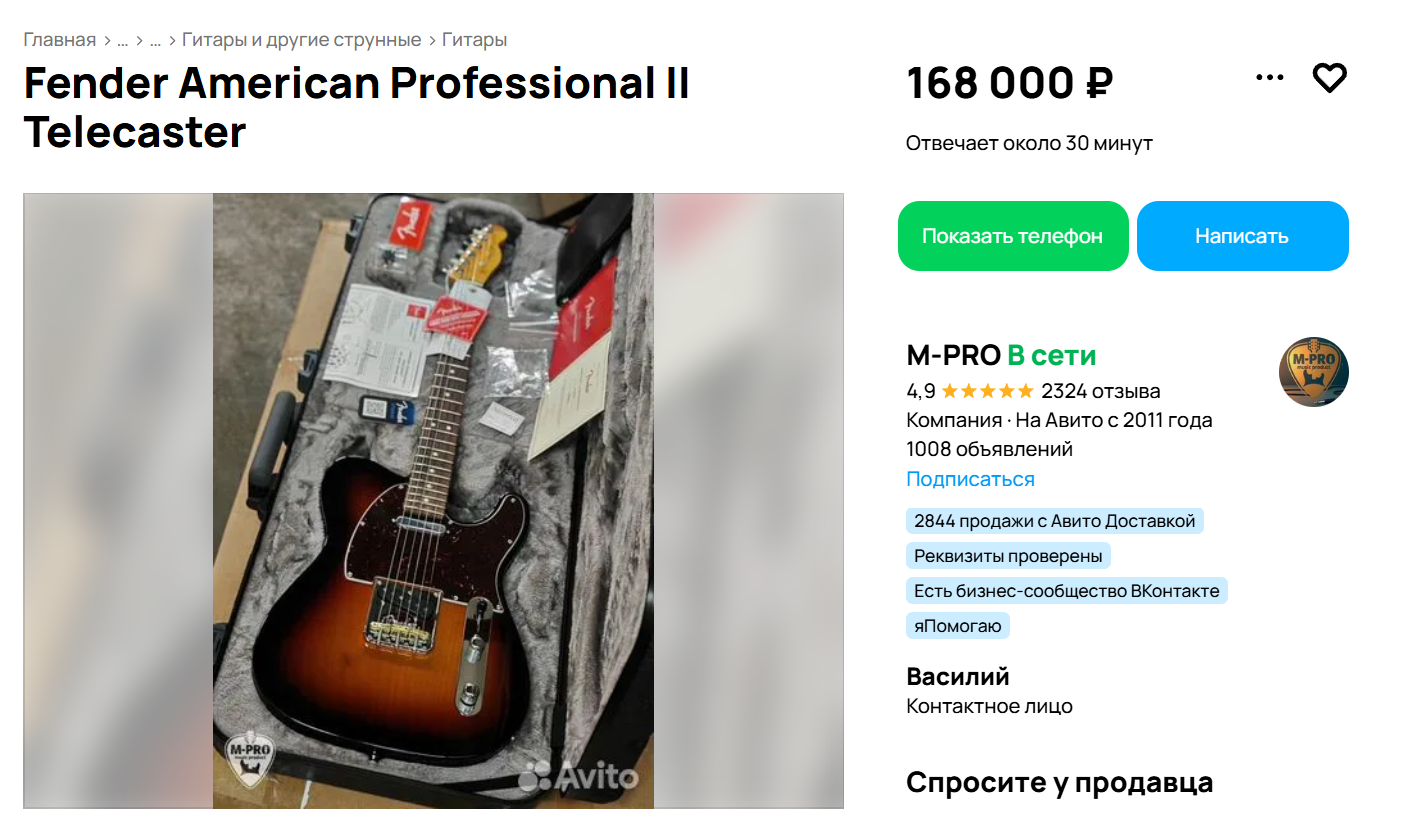Expand the second collapsed breadcrumb ellipsis

pyautogui.click(x=155, y=40)
